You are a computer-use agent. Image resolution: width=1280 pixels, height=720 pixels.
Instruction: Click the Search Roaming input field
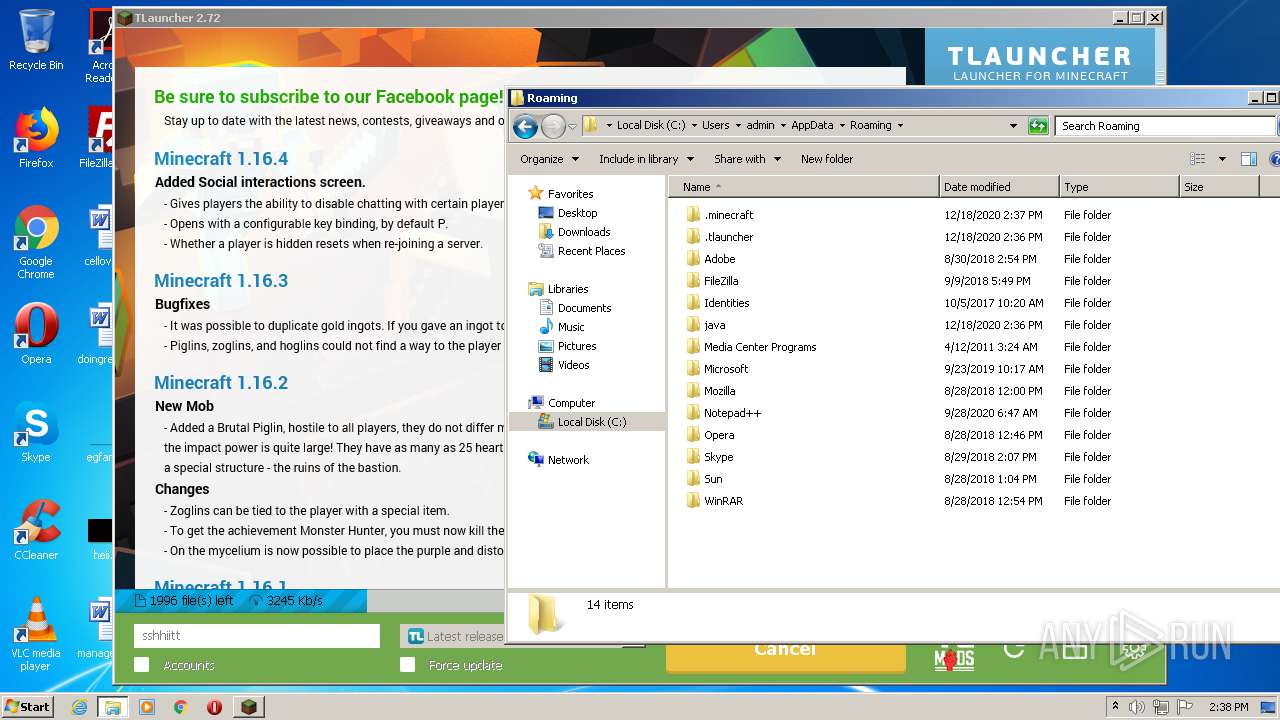click(x=1164, y=126)
